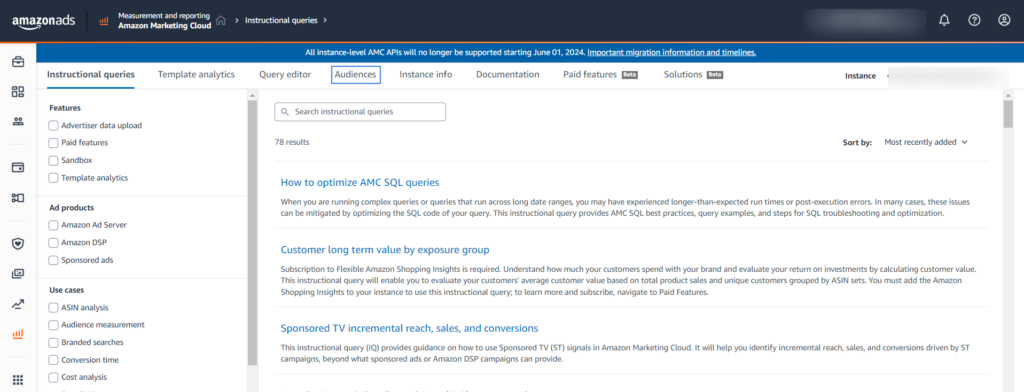Open the wallet card icon in sidebar
This screenshot has width=1024, height=392.
pos(18,167)
